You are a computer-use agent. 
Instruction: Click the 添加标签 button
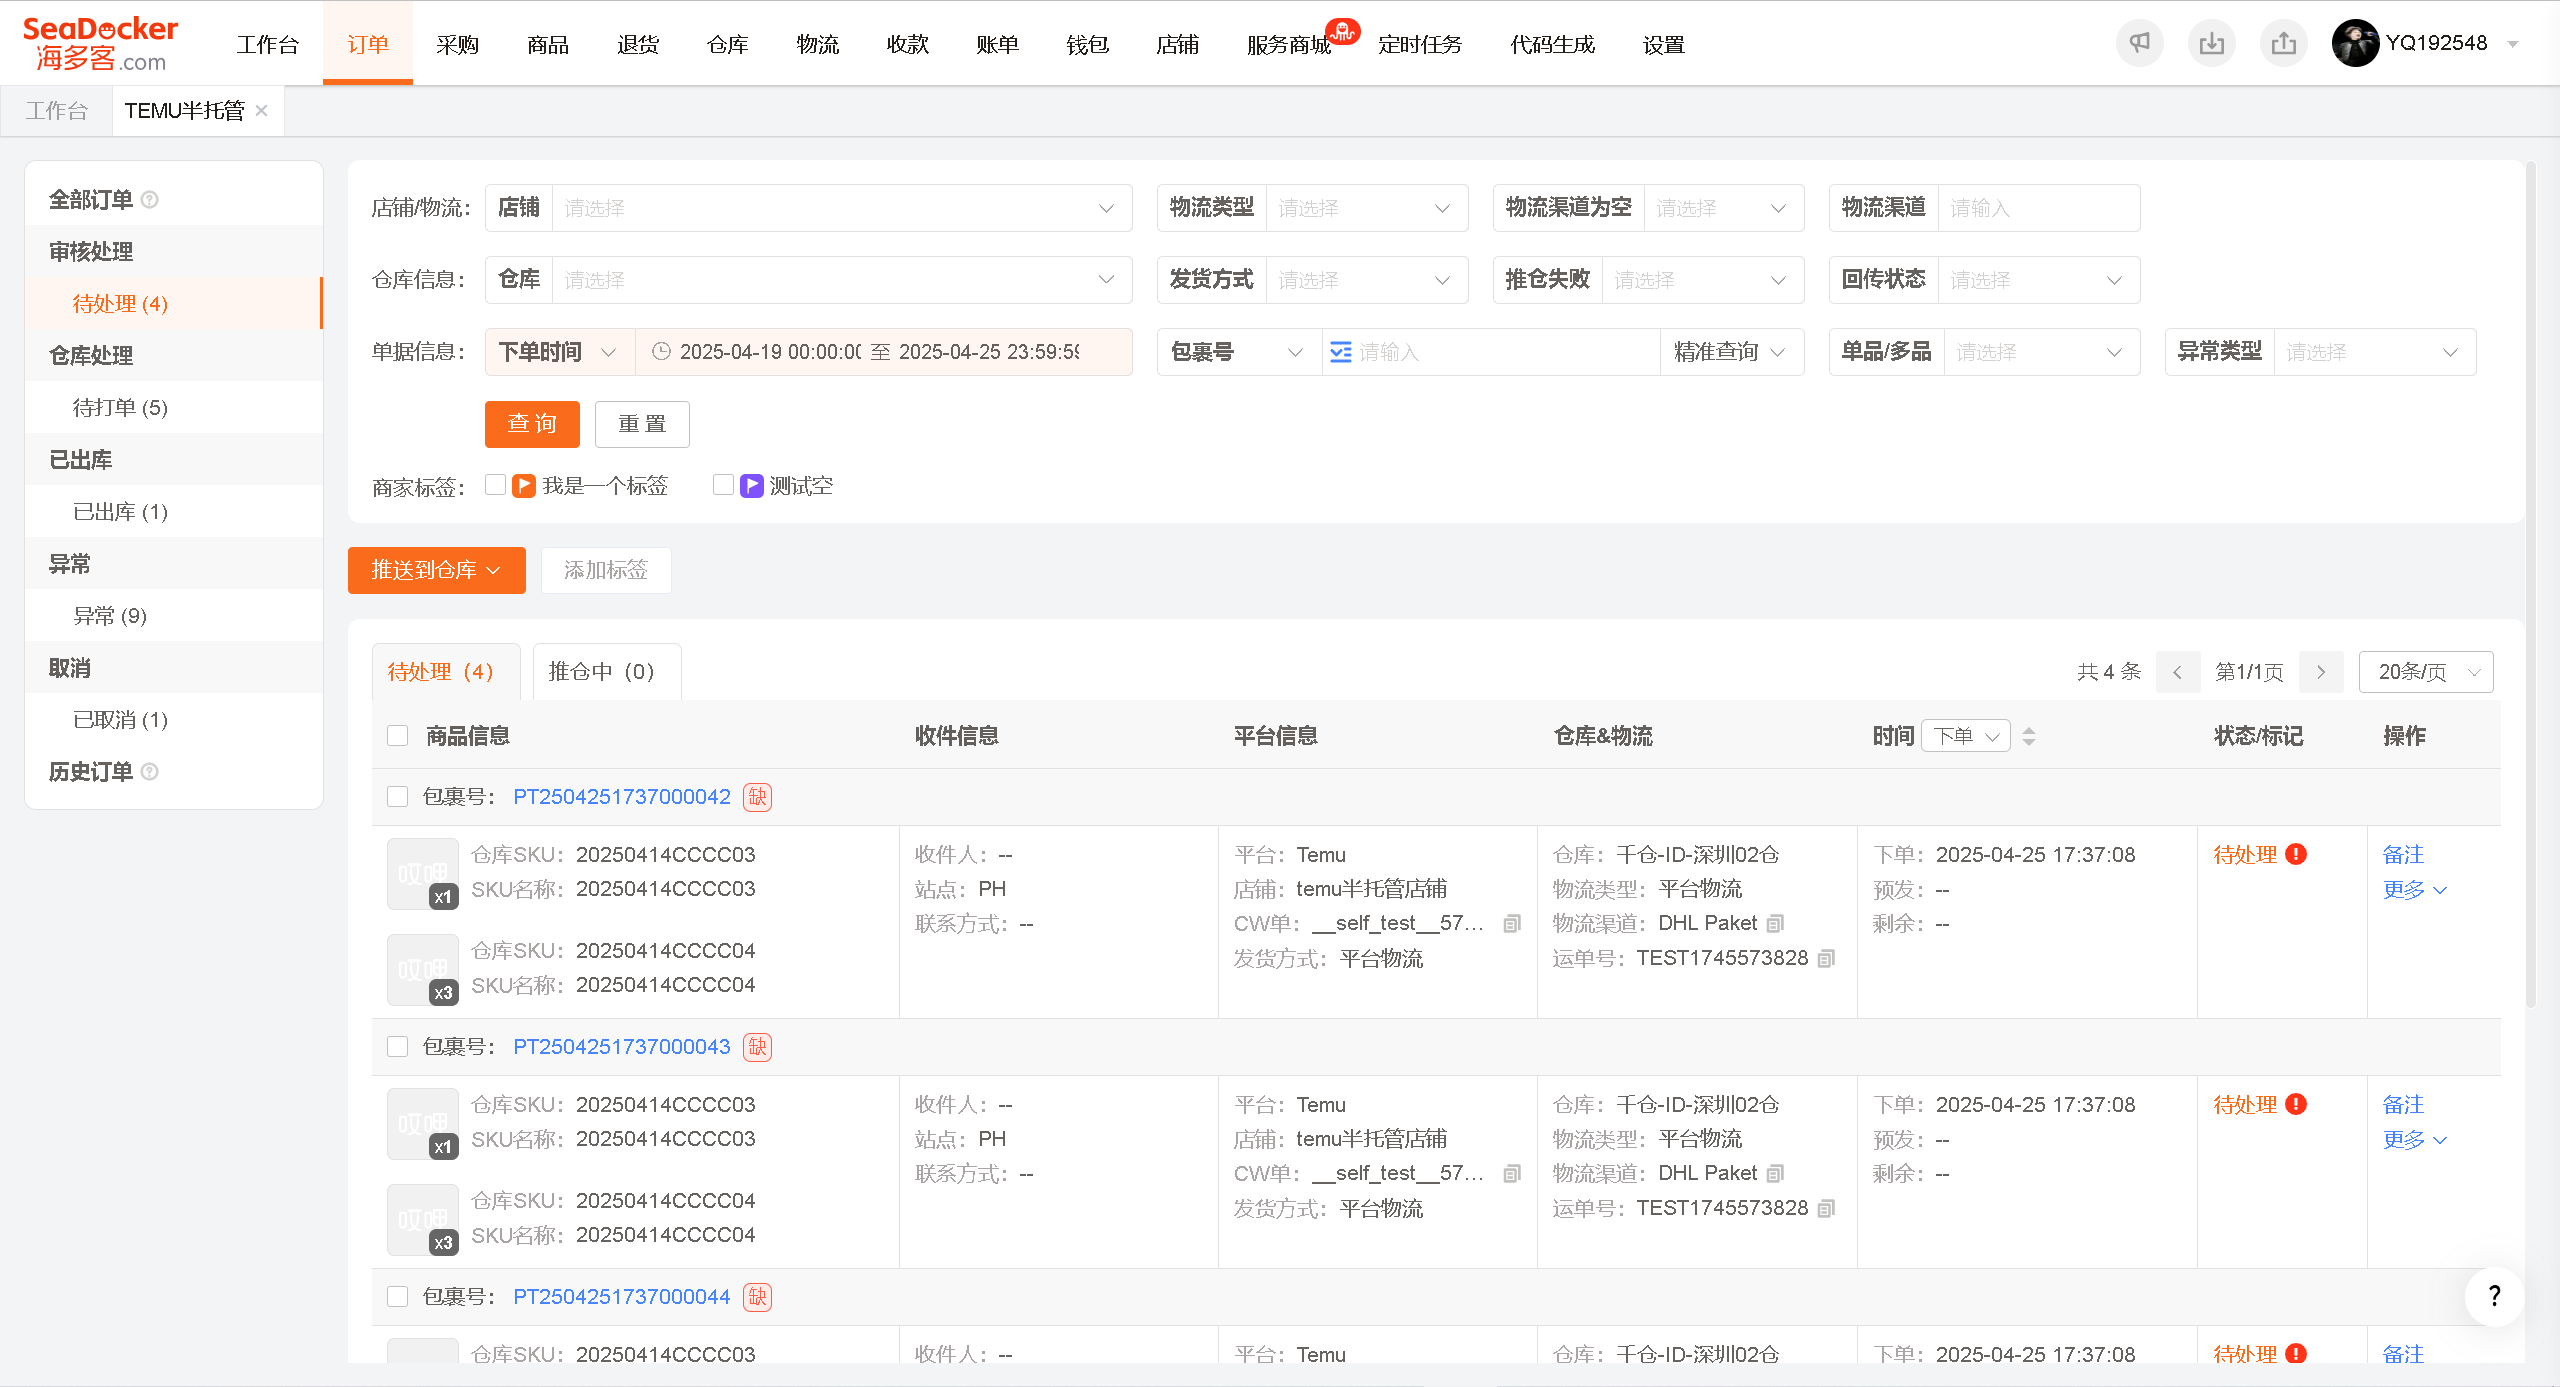[606, 570]
